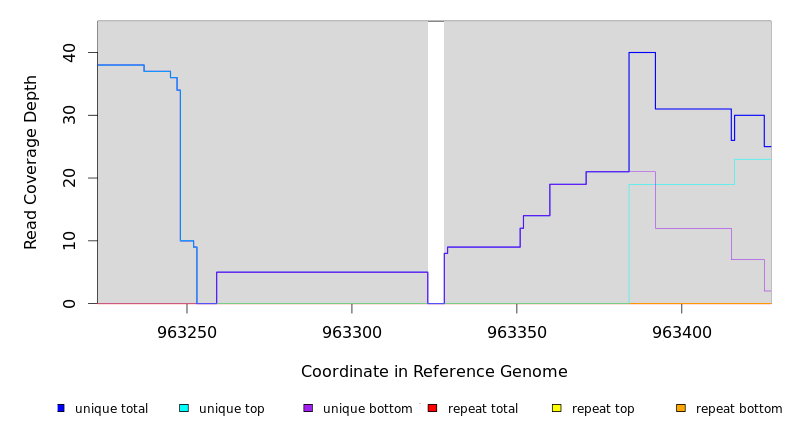
Task: Click the 963250 x-axis tick label
Action: point(187,332)
